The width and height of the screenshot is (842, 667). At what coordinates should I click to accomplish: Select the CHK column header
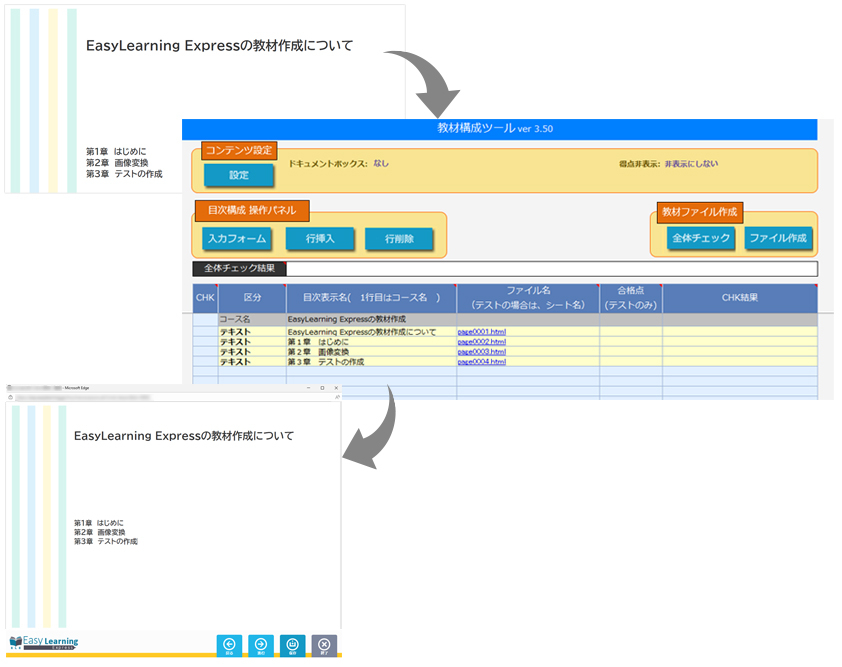coord(204,298)
